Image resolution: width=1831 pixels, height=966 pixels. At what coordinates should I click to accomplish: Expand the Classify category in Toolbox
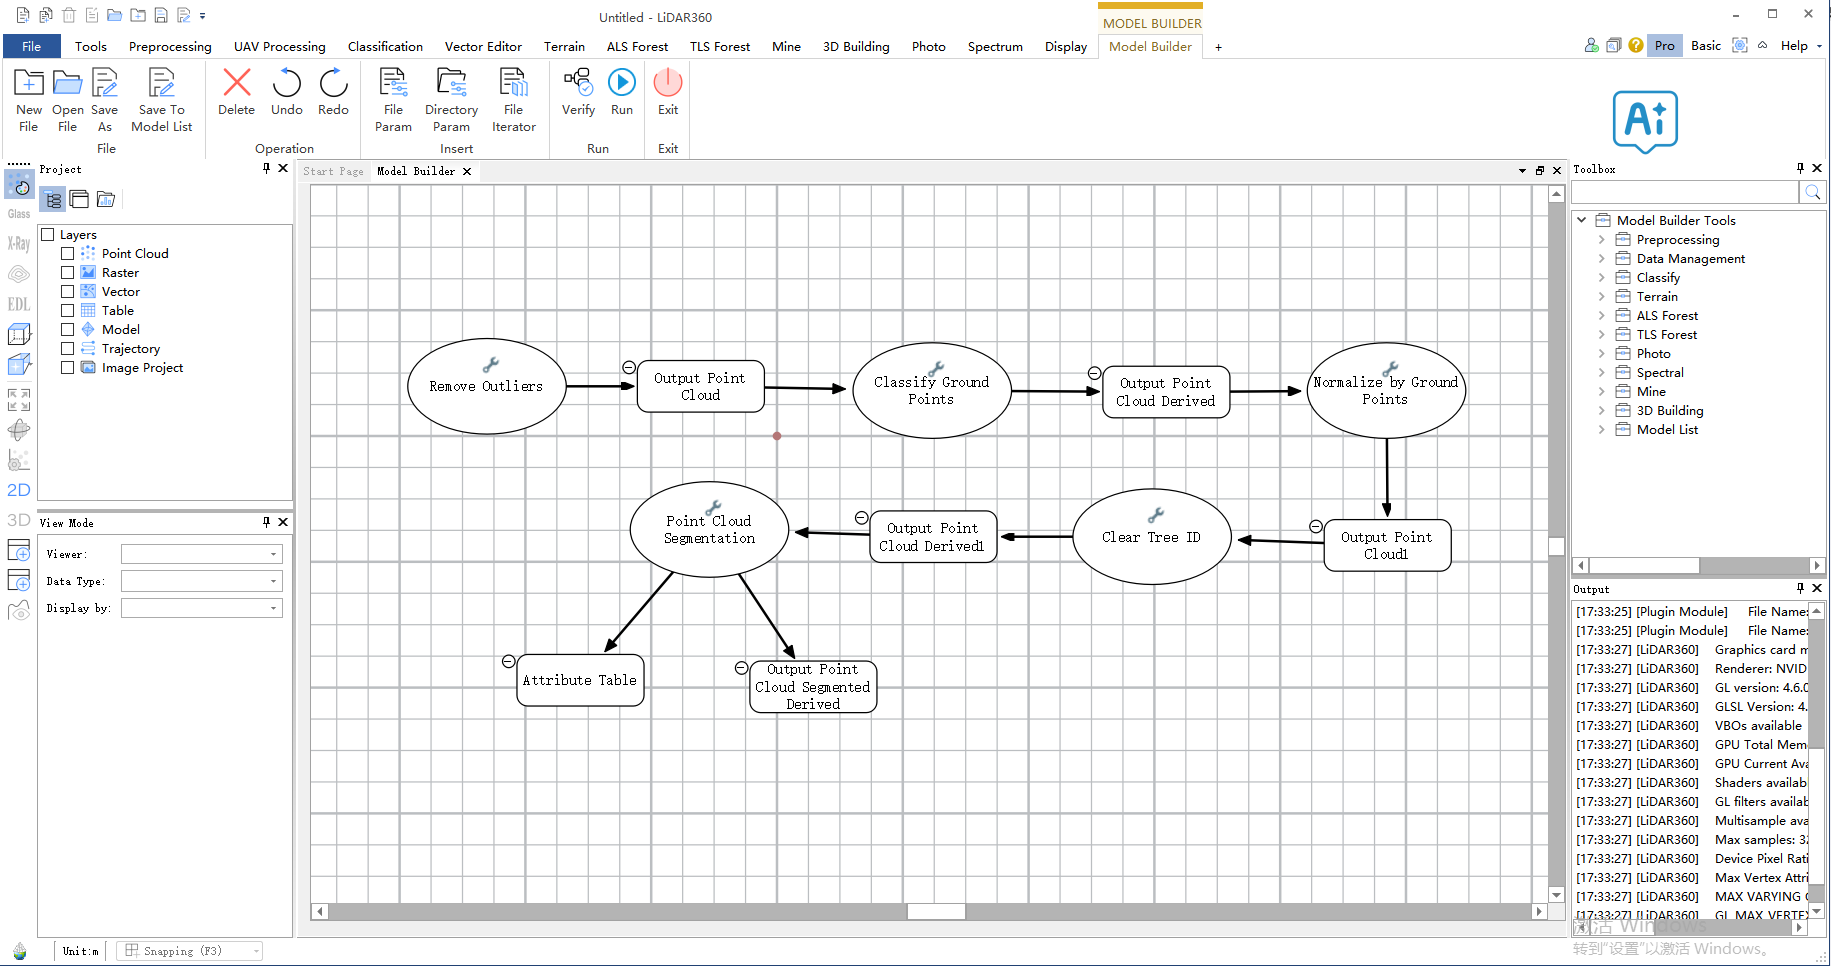click(x=1602, y=277)
